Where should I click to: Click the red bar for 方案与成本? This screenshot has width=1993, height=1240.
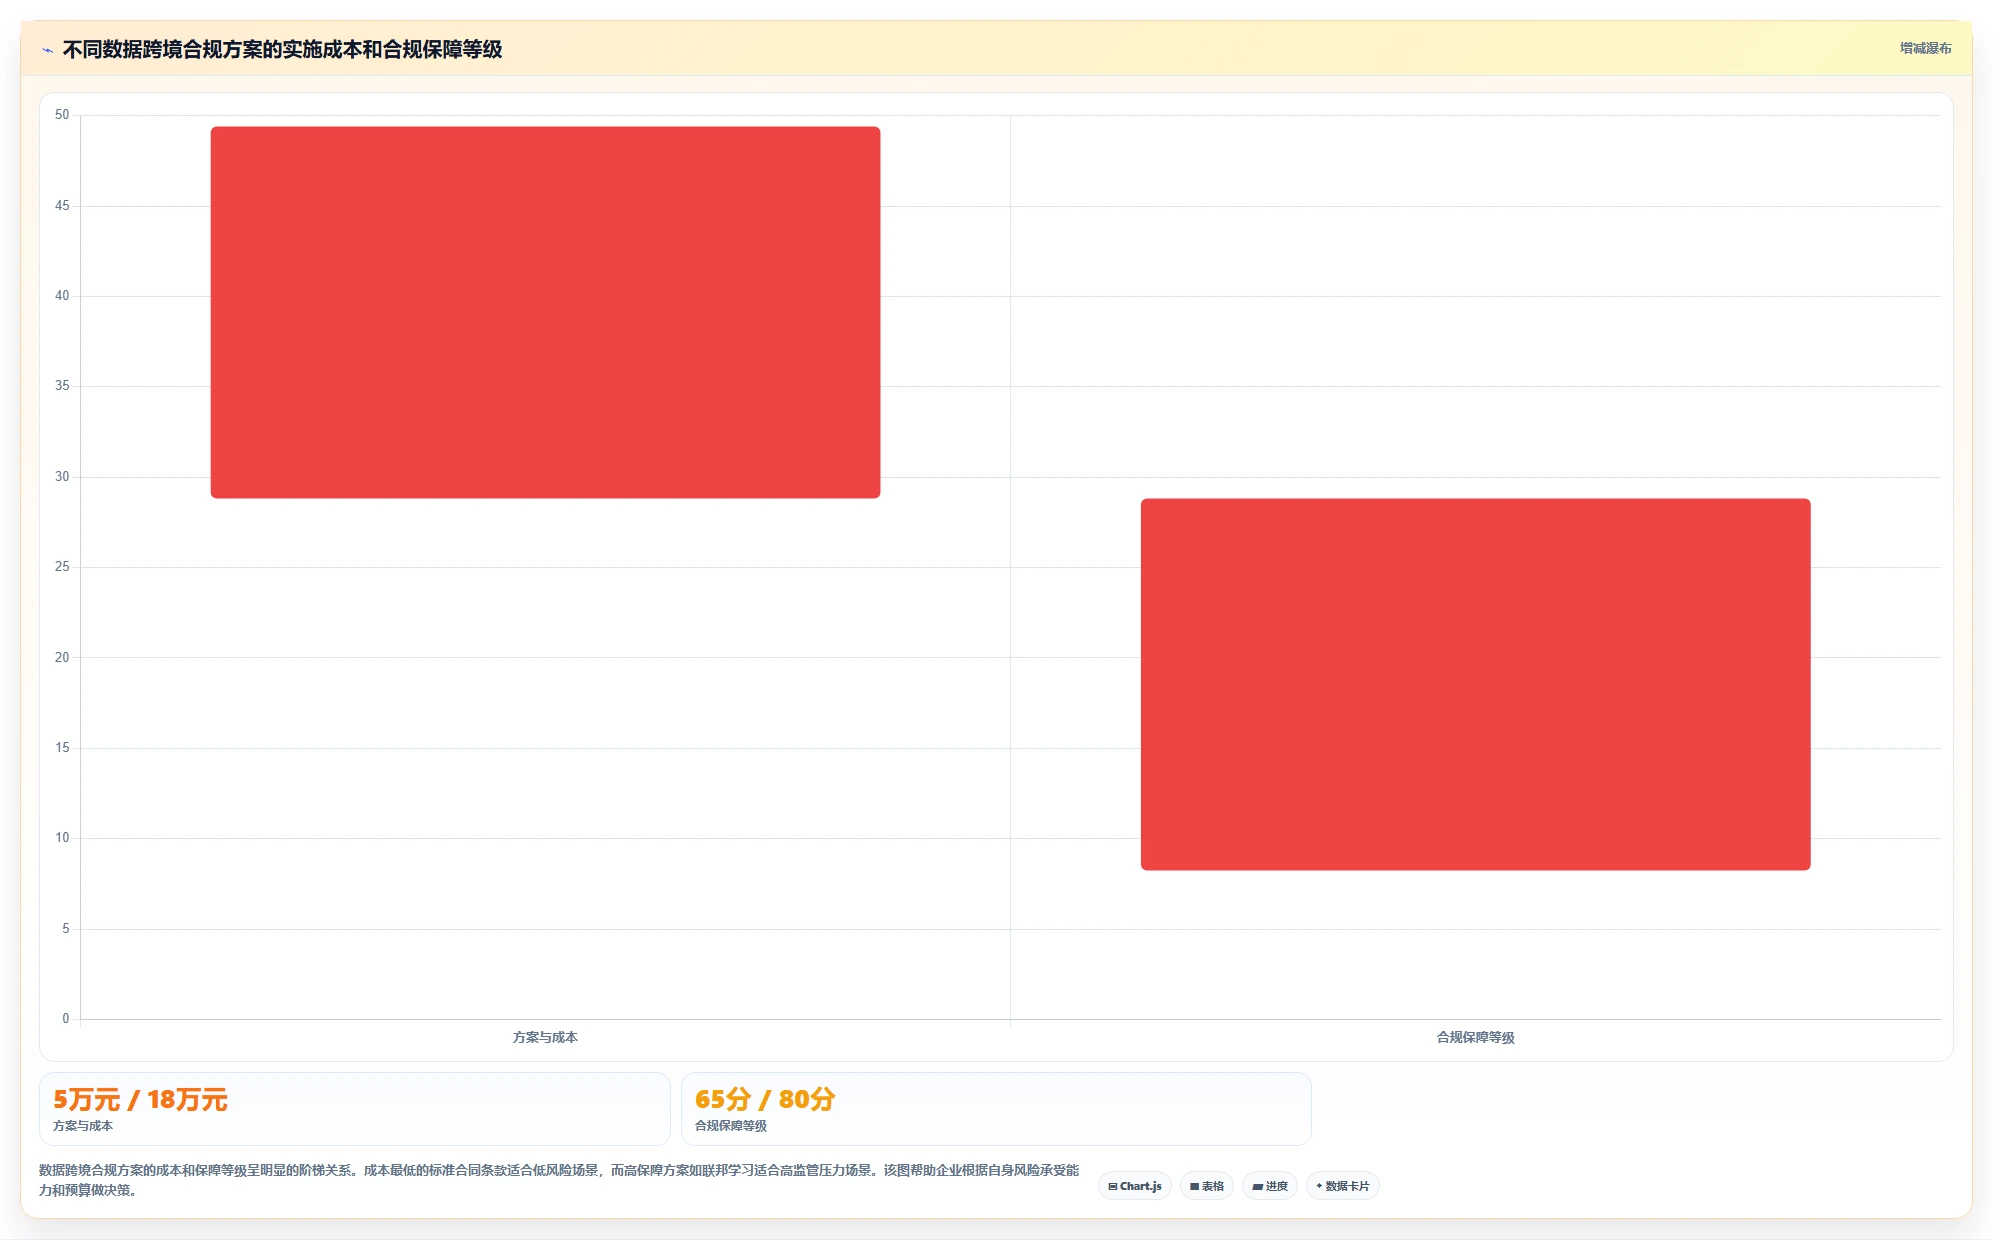coord(545,312)
